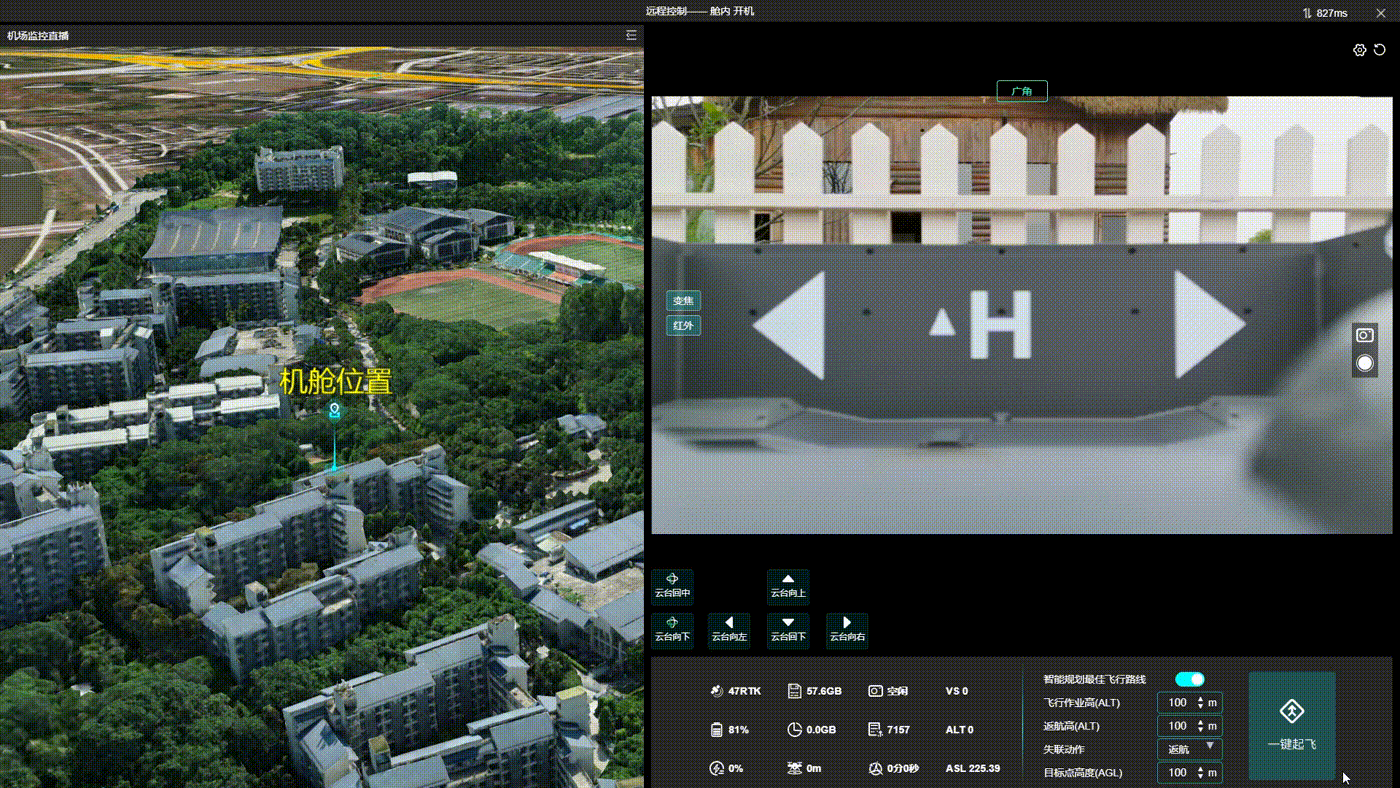The width and height of the screenshot is (1400, 788).
Task: Take a photo with the camera icon
Action: pos(1364,336)
